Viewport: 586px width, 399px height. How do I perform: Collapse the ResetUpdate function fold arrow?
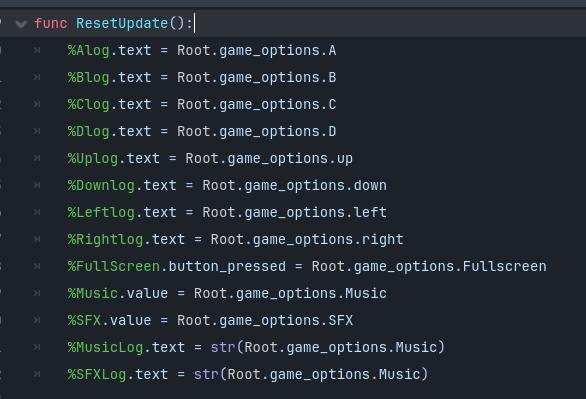pos(21,25)
